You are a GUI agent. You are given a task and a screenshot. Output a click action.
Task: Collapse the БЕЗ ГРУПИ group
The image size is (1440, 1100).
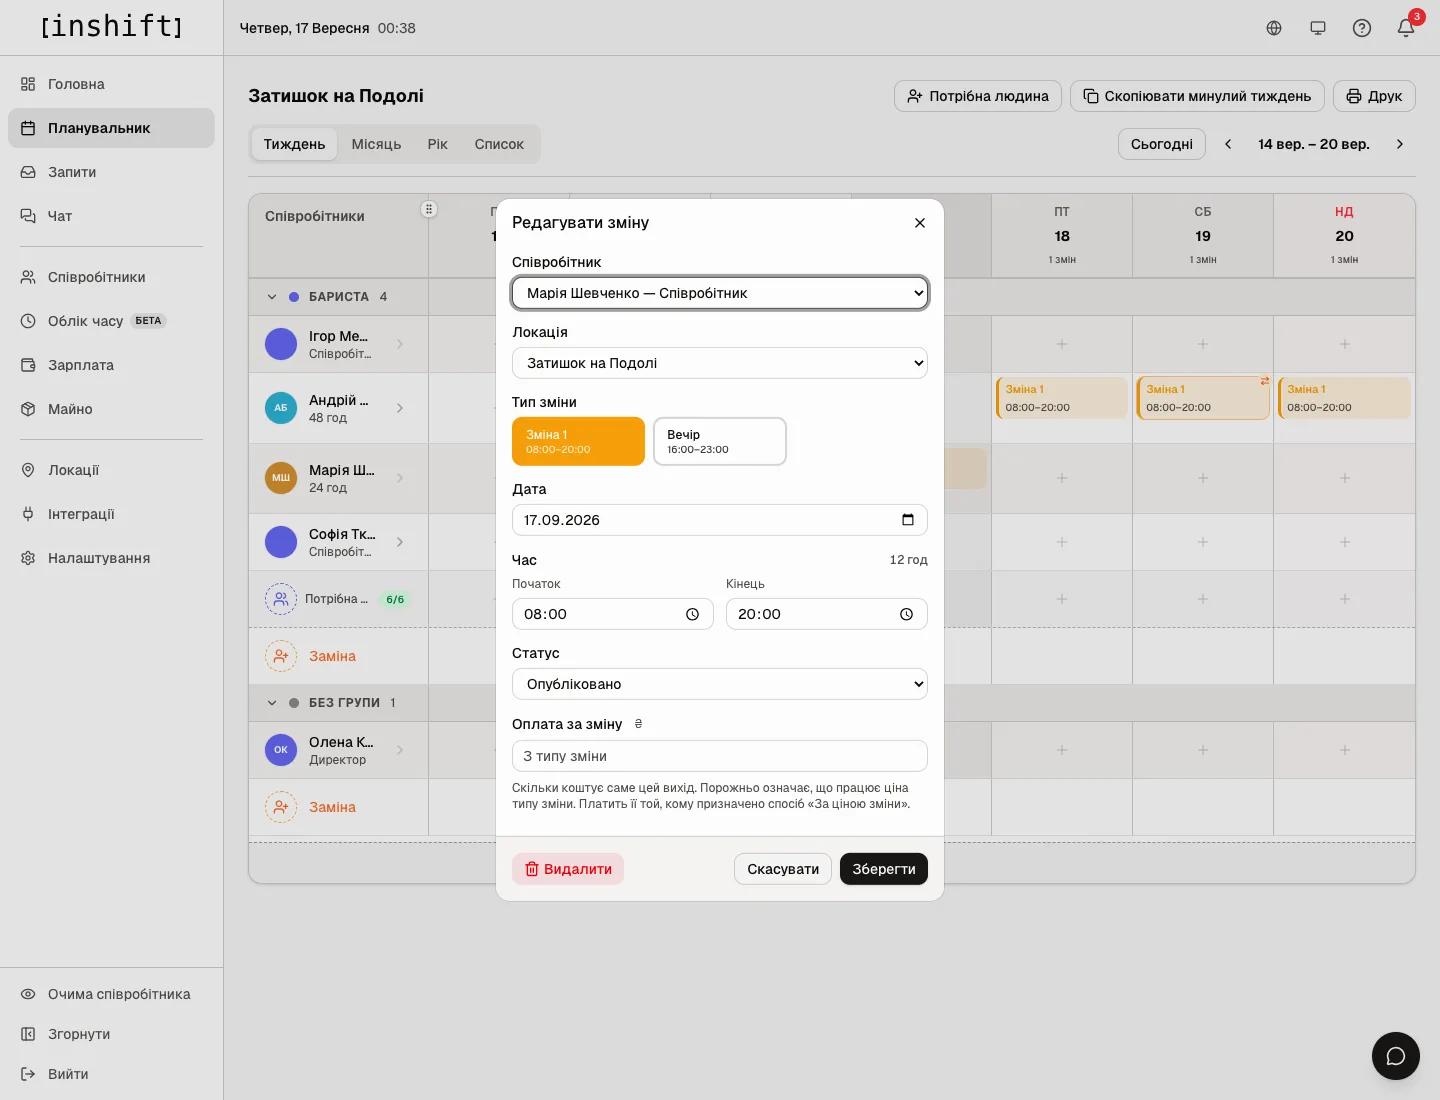click(x=272, y=703)
